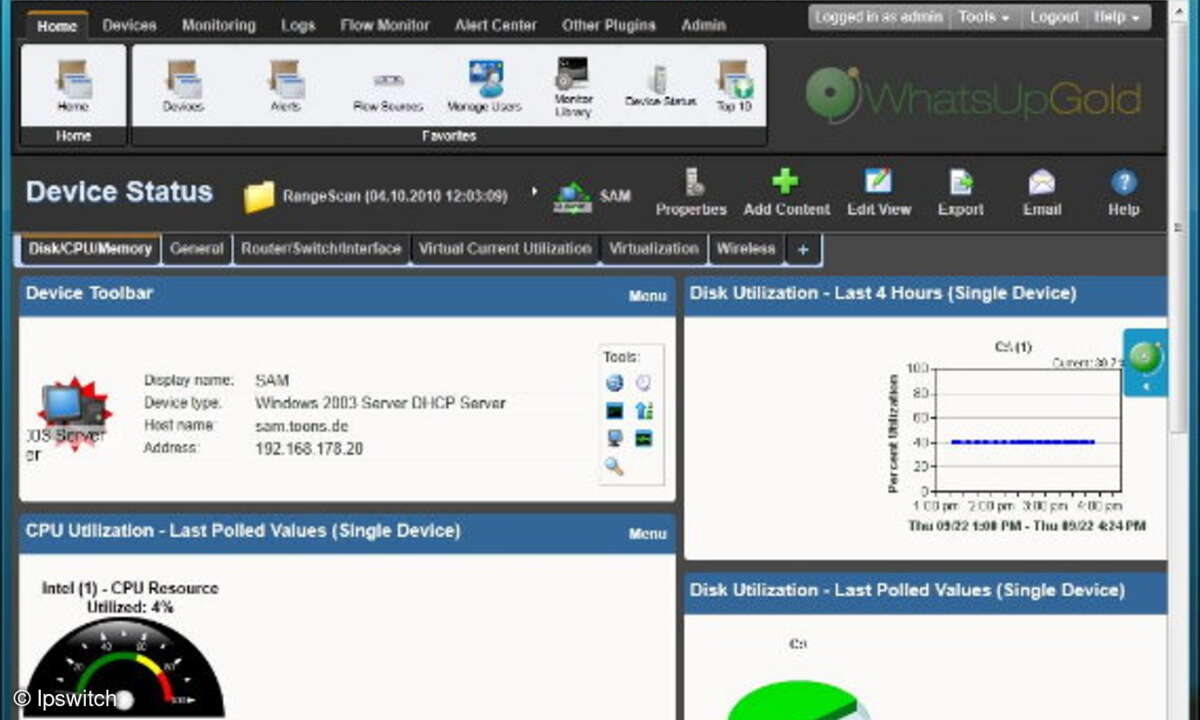Click the blue up-arrow tool icon
This screenshot has height=720, width=1200.
pos(643,410)
